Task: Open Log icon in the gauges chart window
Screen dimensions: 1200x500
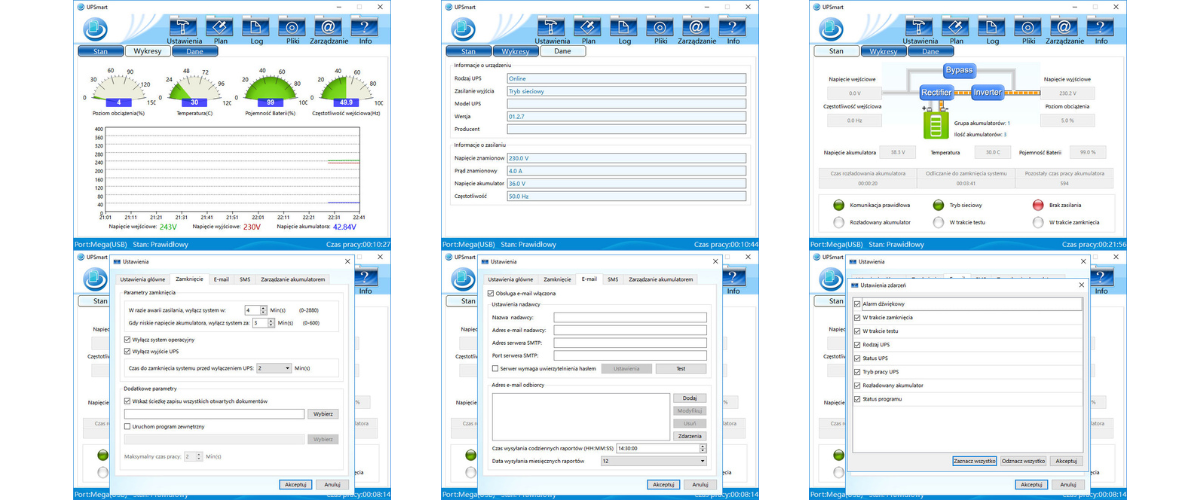Action: click(257, 28)
